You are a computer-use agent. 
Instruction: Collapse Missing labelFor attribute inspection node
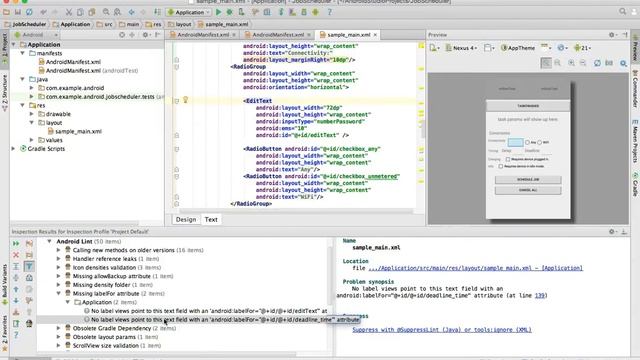point(58,293)
